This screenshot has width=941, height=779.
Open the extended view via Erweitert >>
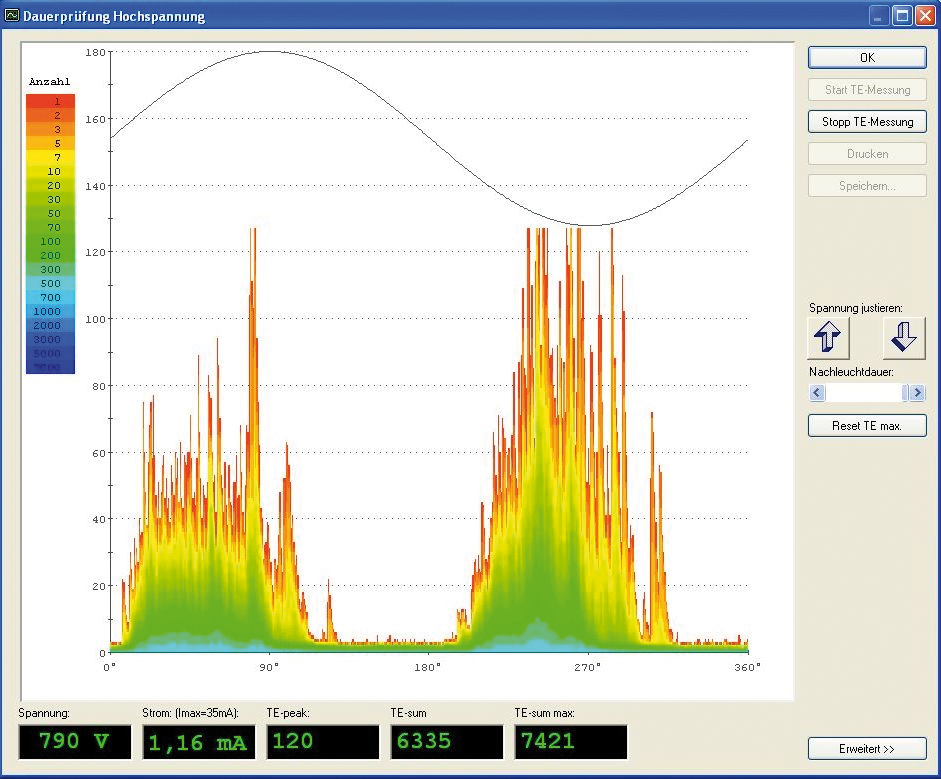click(866, 748)
